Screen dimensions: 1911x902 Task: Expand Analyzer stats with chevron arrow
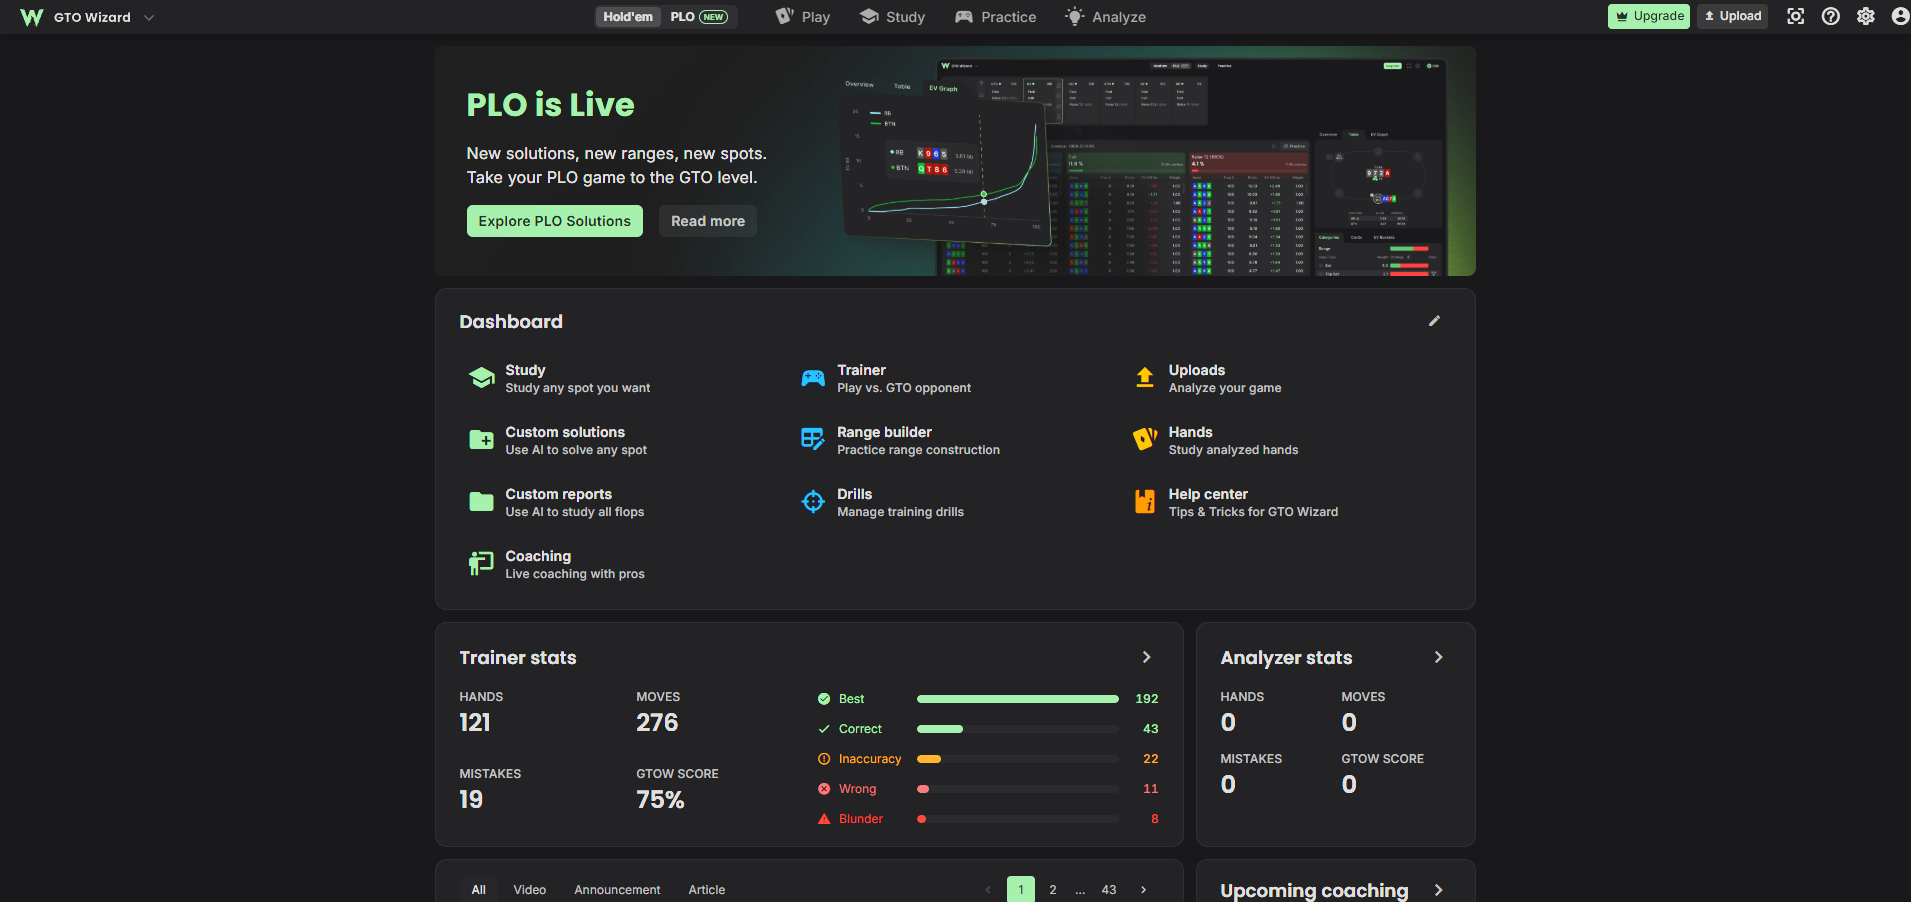click(x=1439, y=657)
